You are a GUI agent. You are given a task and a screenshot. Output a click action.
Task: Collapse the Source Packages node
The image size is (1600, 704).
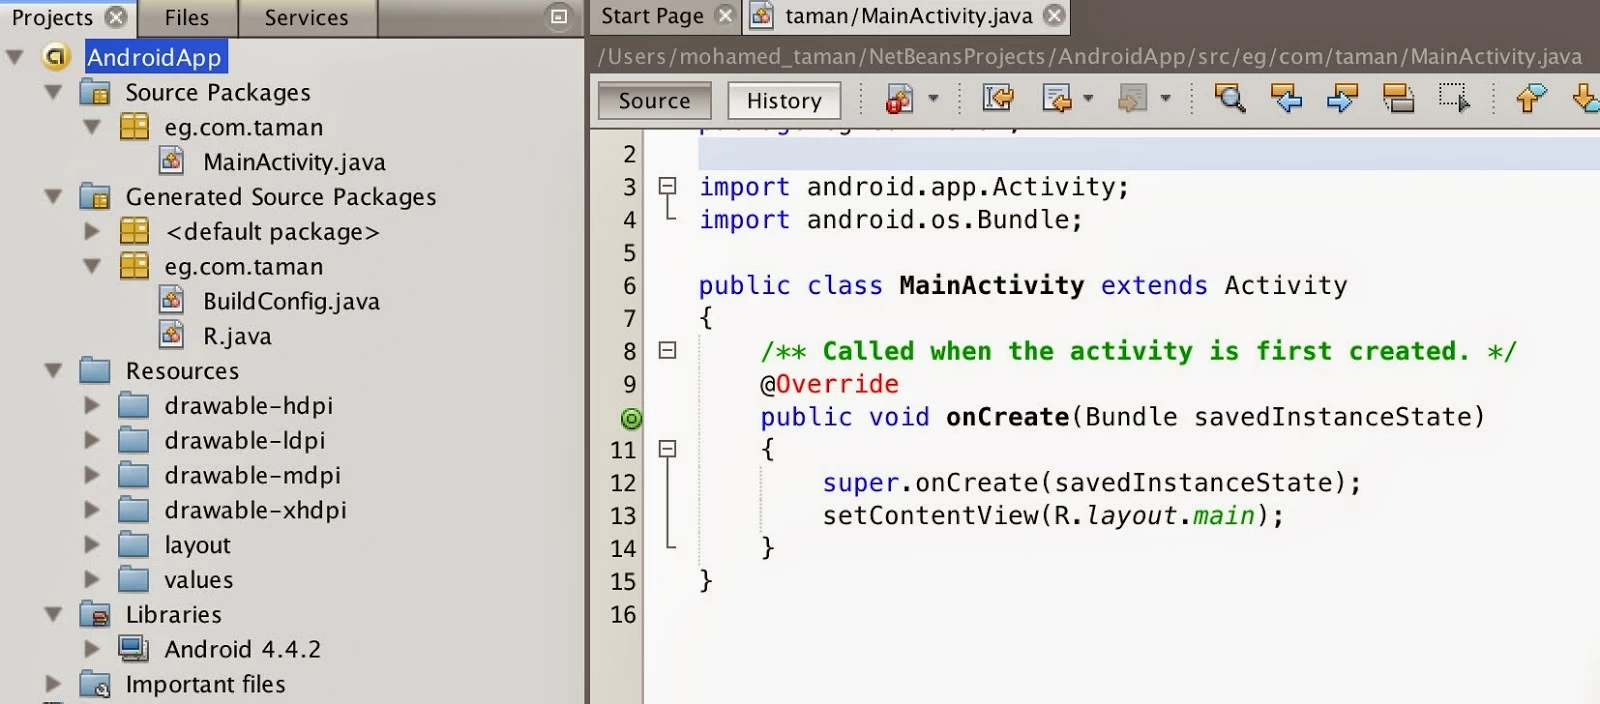click(54, 93)
